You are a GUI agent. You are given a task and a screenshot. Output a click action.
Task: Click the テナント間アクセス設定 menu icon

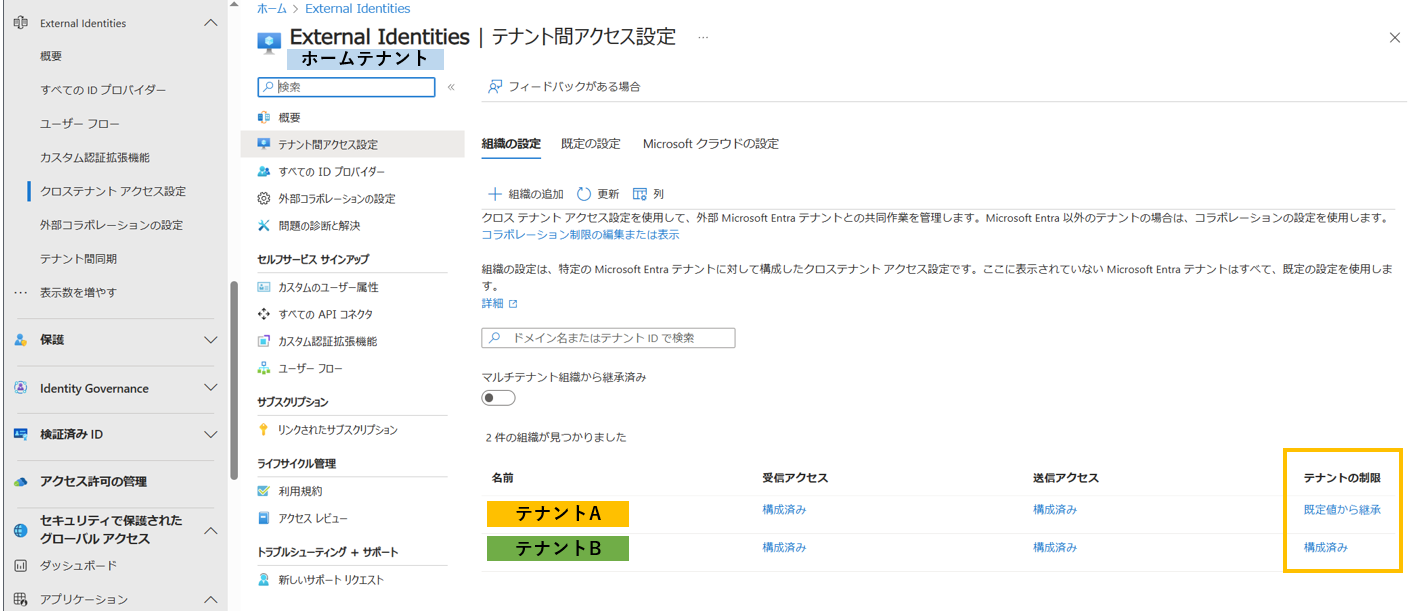264,144
